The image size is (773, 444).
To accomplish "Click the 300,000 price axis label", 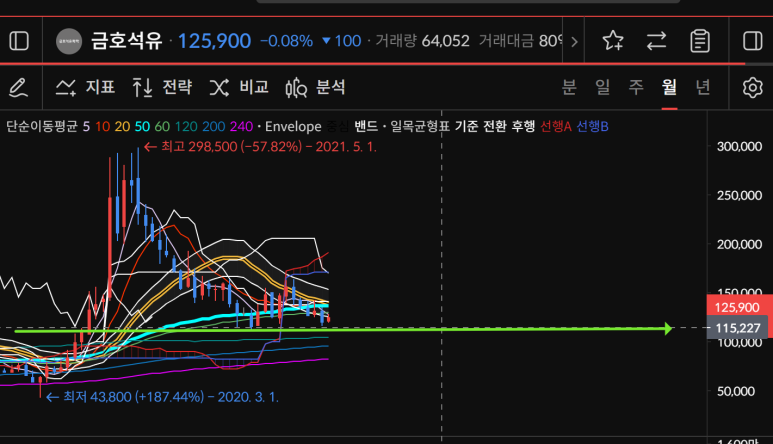I will (x=739, y=146).
